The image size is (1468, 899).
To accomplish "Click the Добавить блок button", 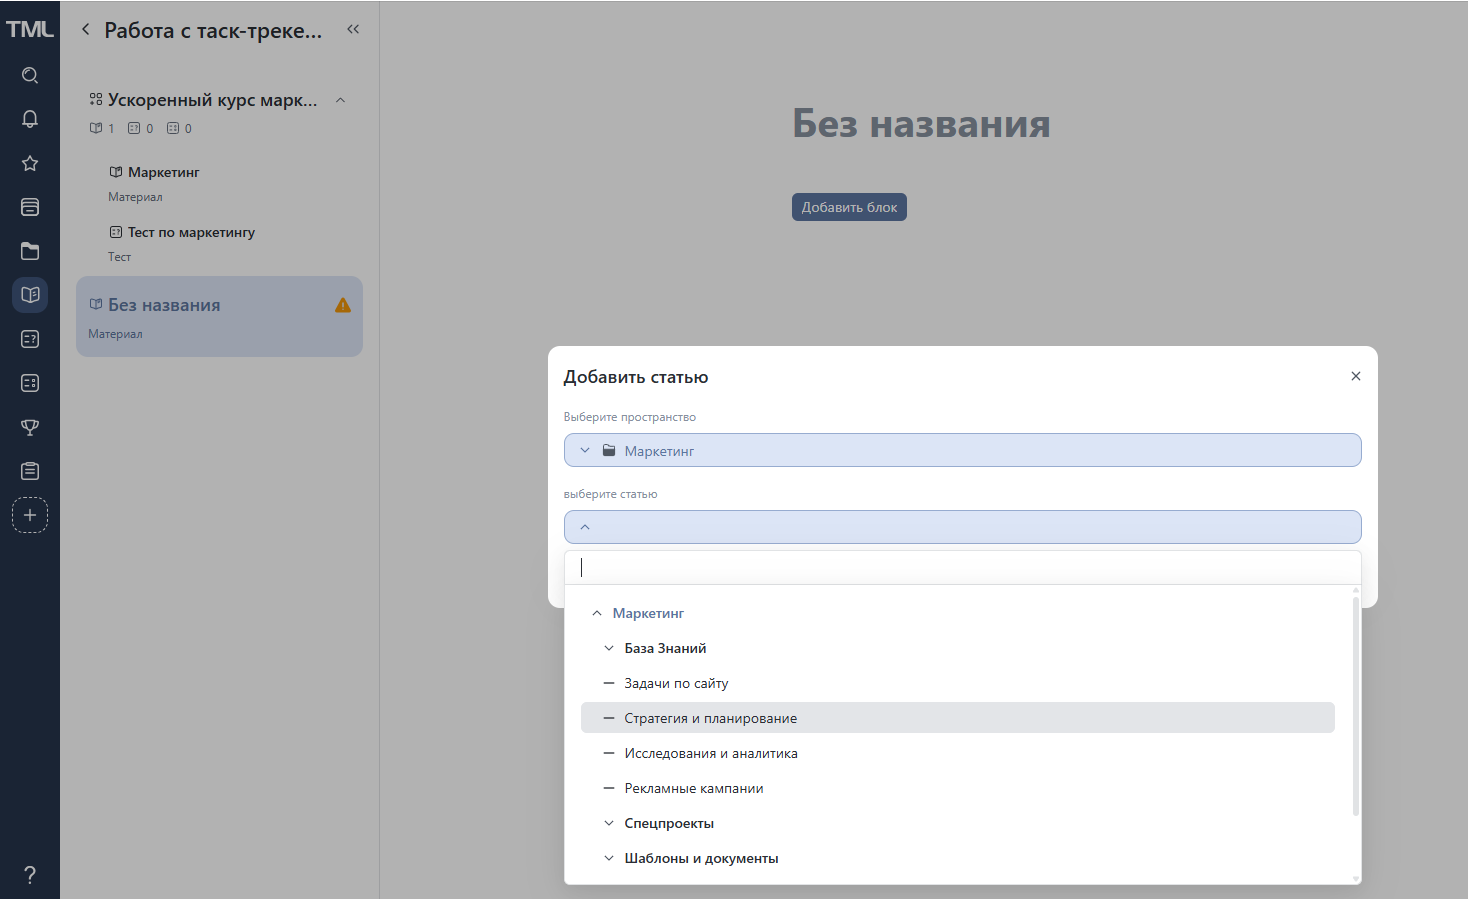I will (849, 207).
